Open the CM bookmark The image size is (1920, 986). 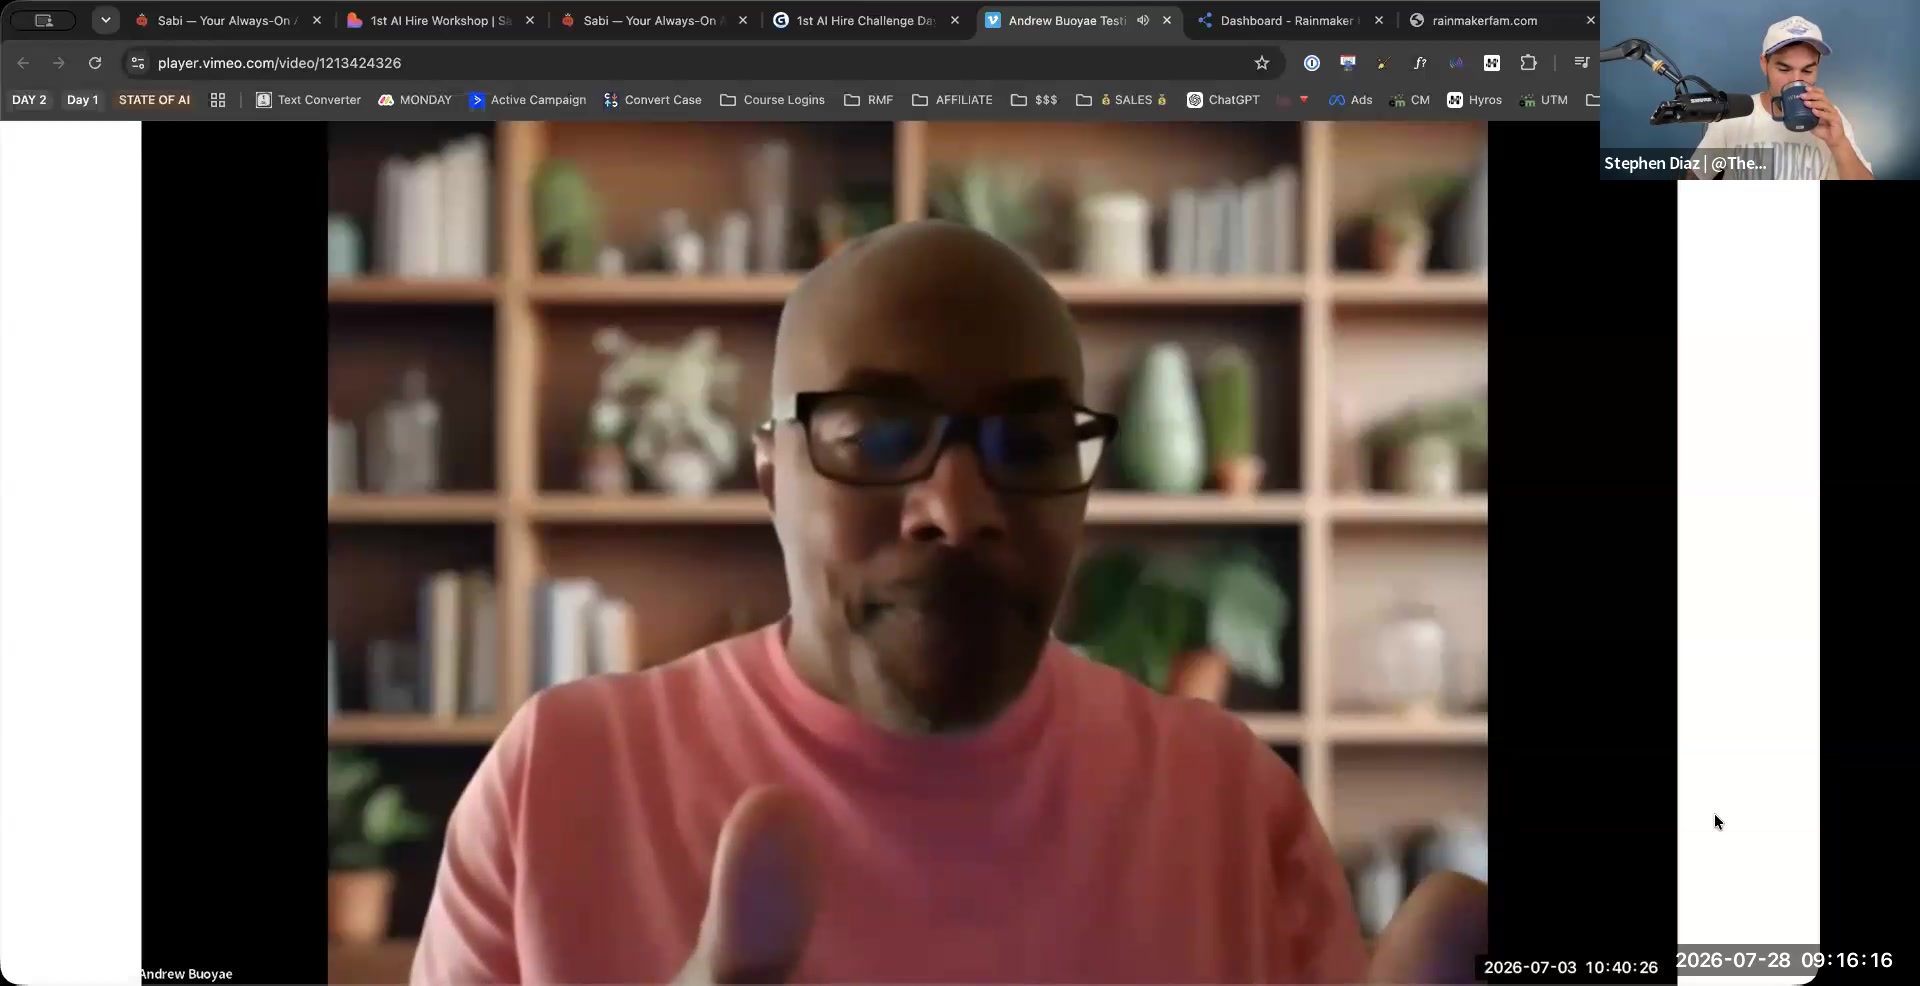[x=1410, y=100]
